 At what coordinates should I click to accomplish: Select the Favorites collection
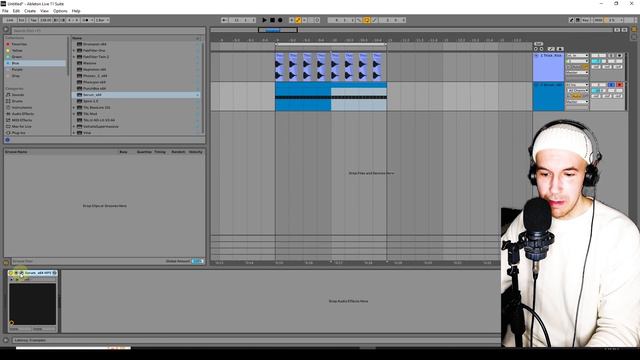(x=19, y=44)
